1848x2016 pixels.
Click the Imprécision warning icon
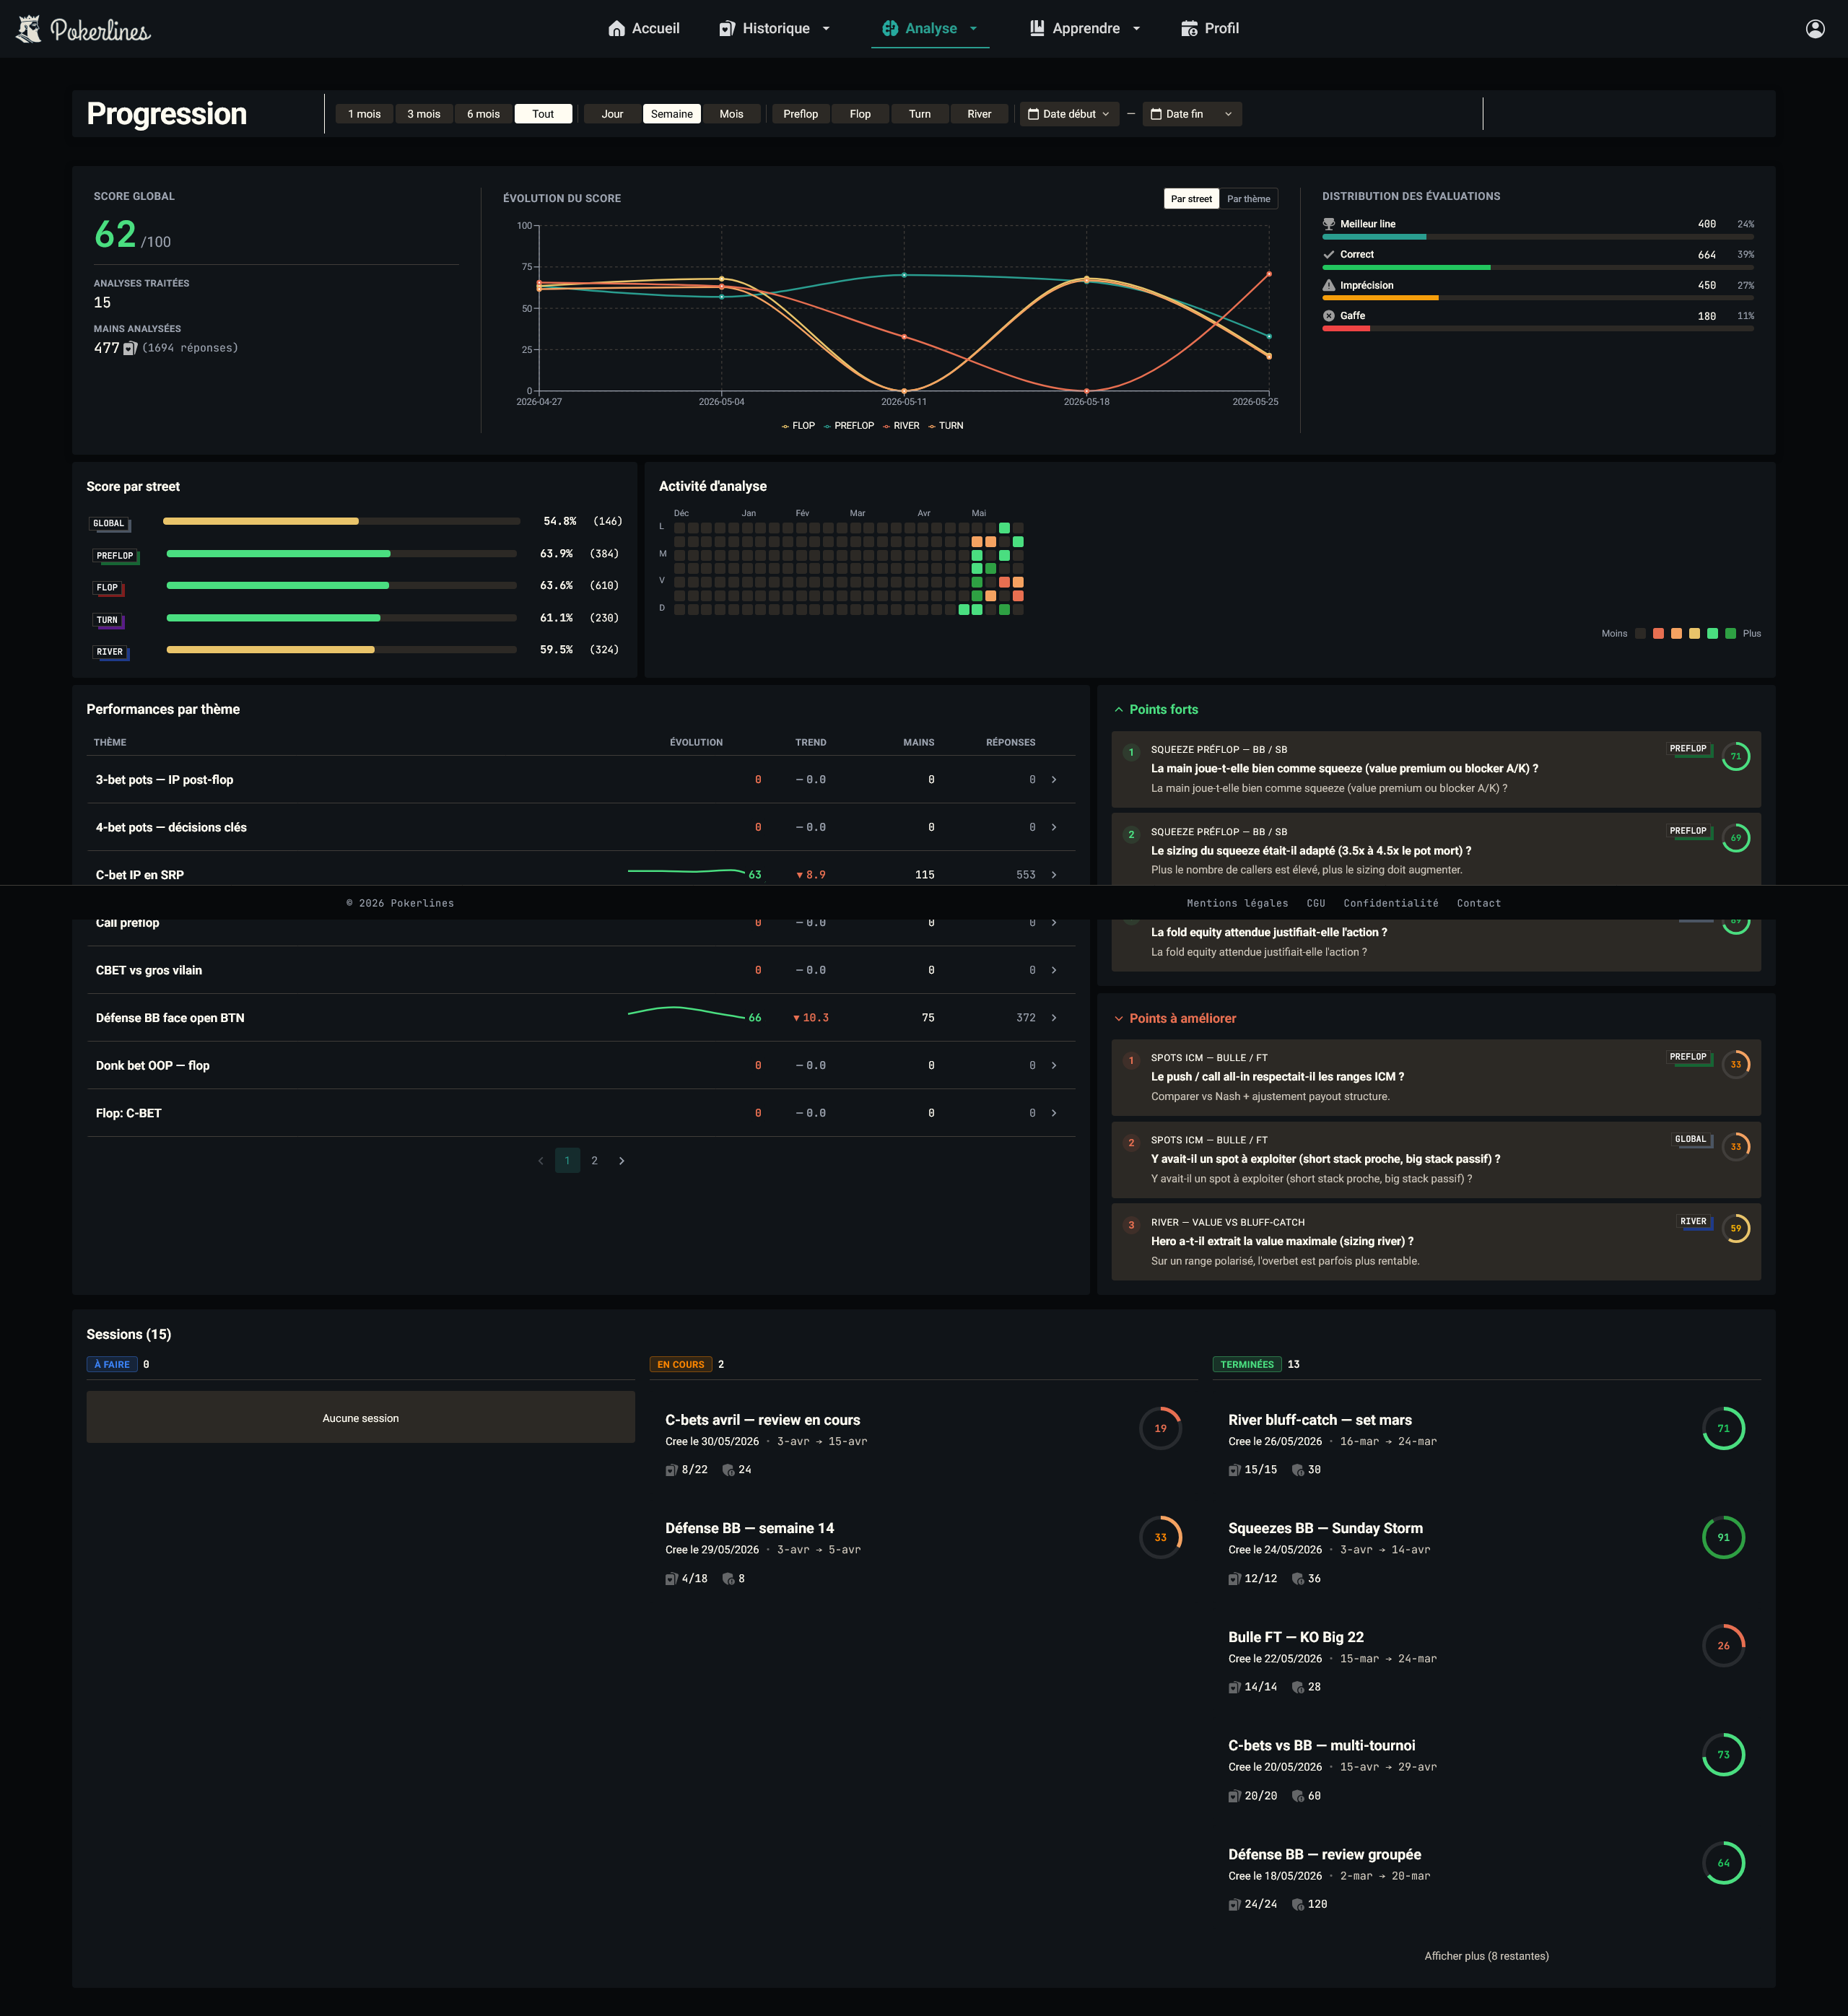(1329, 285)
